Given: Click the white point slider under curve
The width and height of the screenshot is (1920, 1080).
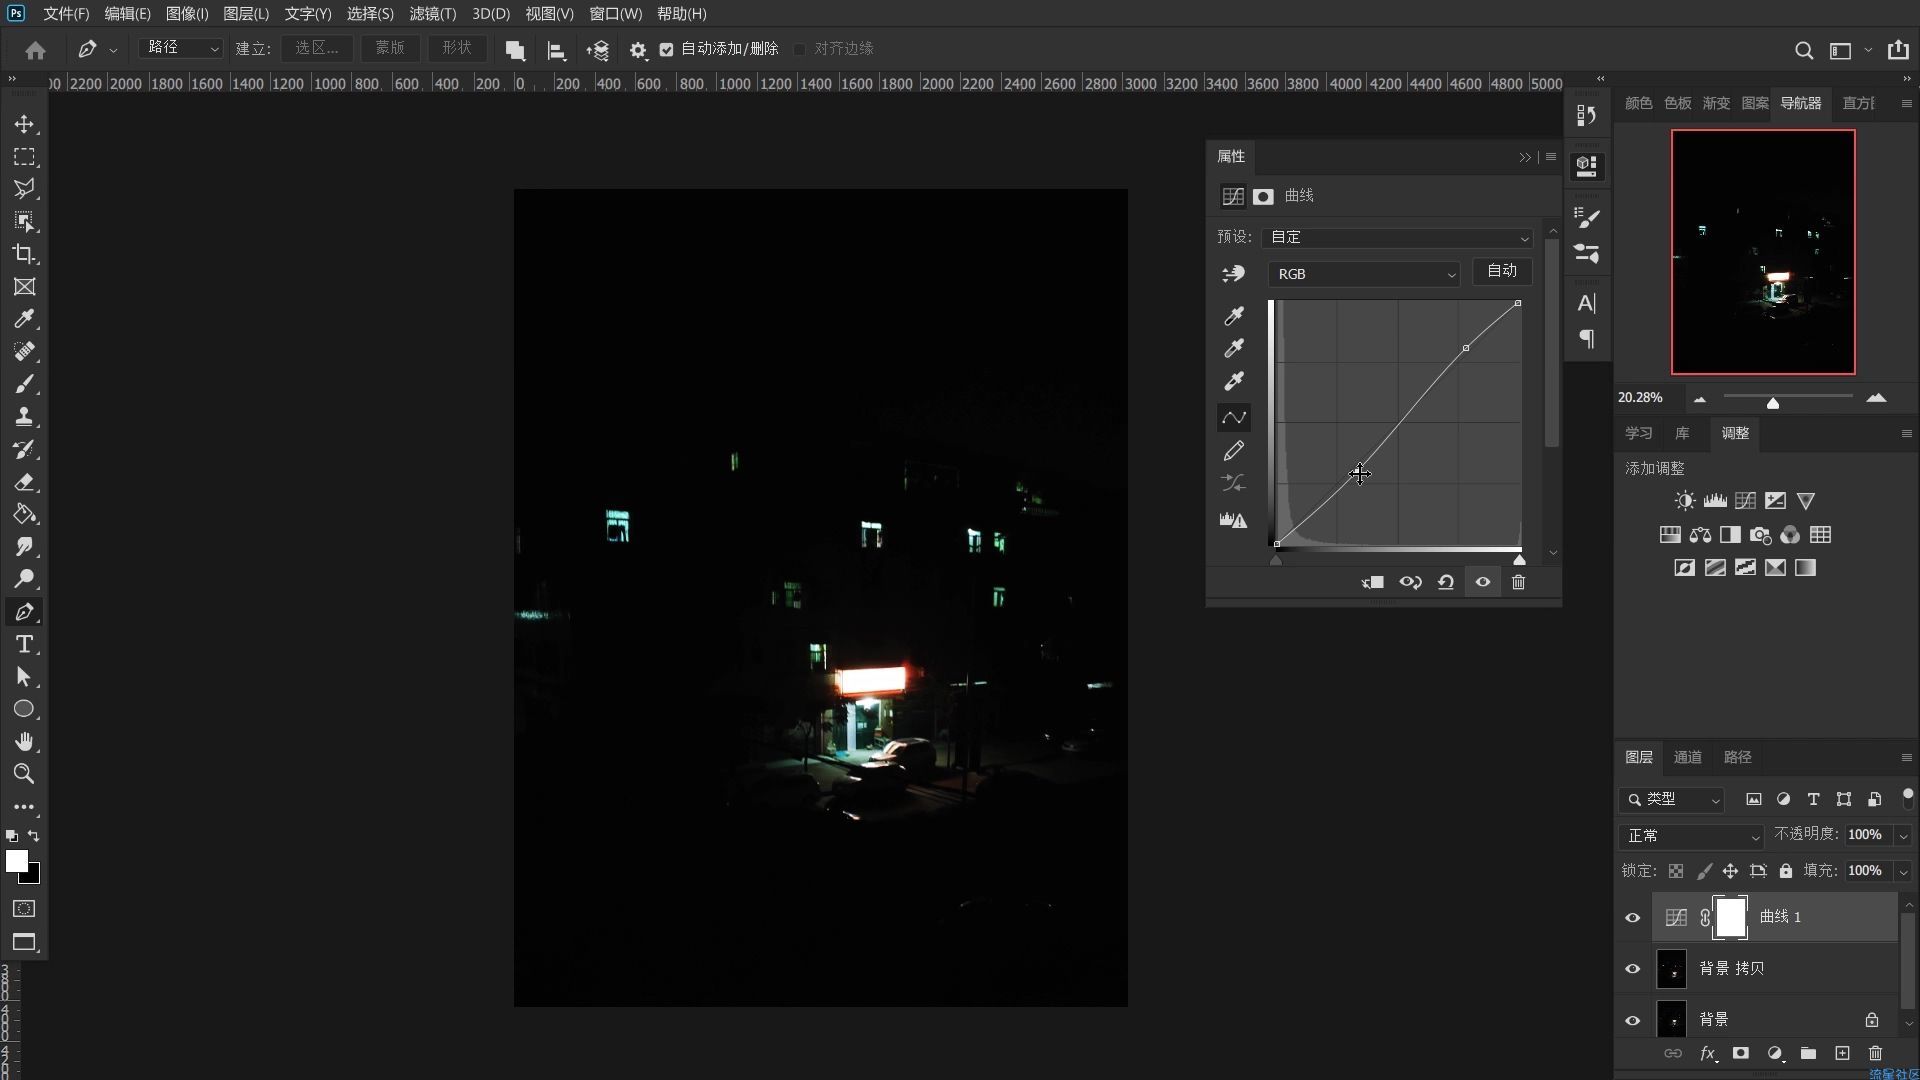Looking at the screenshot, I should [x=1519, y=560].
